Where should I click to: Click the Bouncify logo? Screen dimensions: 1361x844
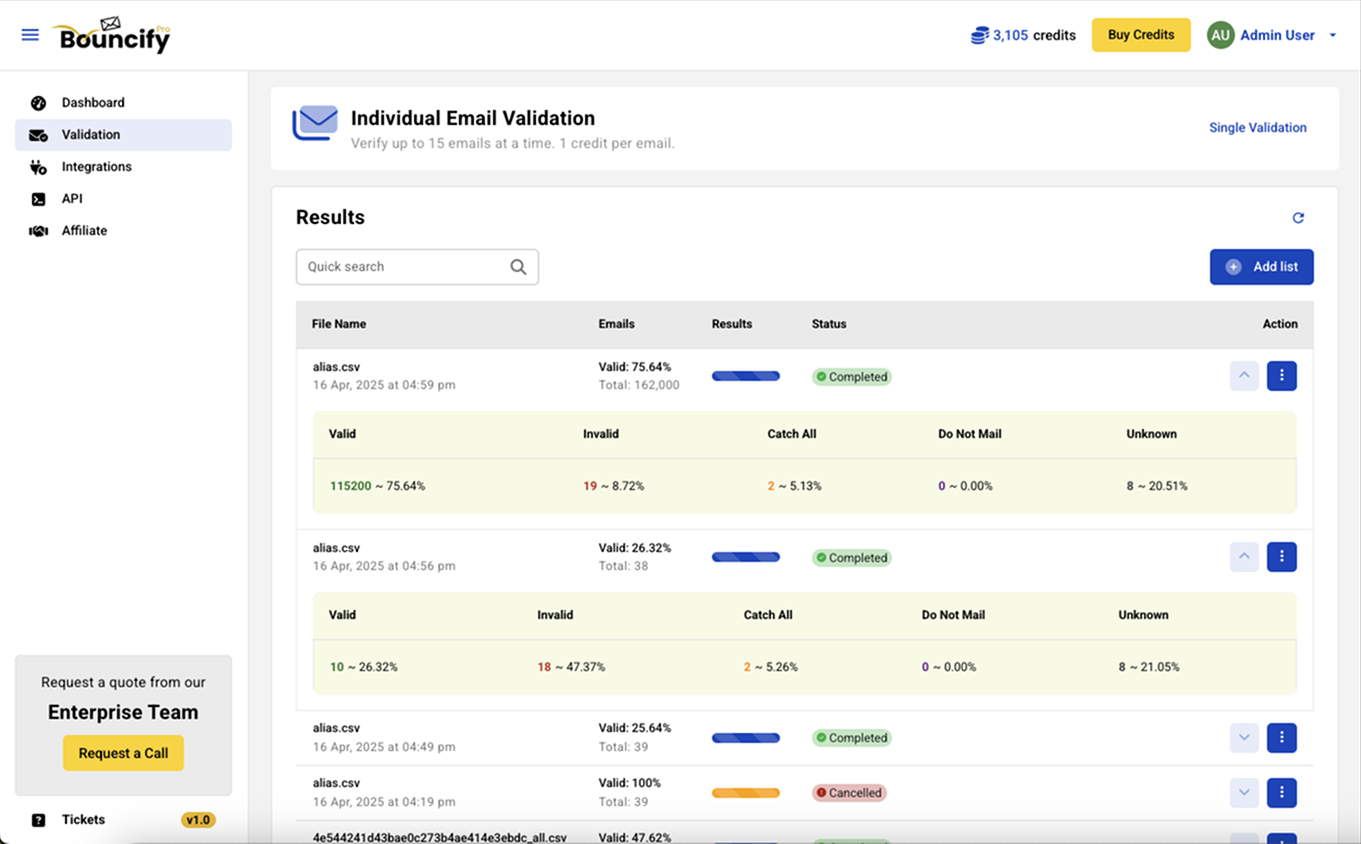[x=114, y=37]
